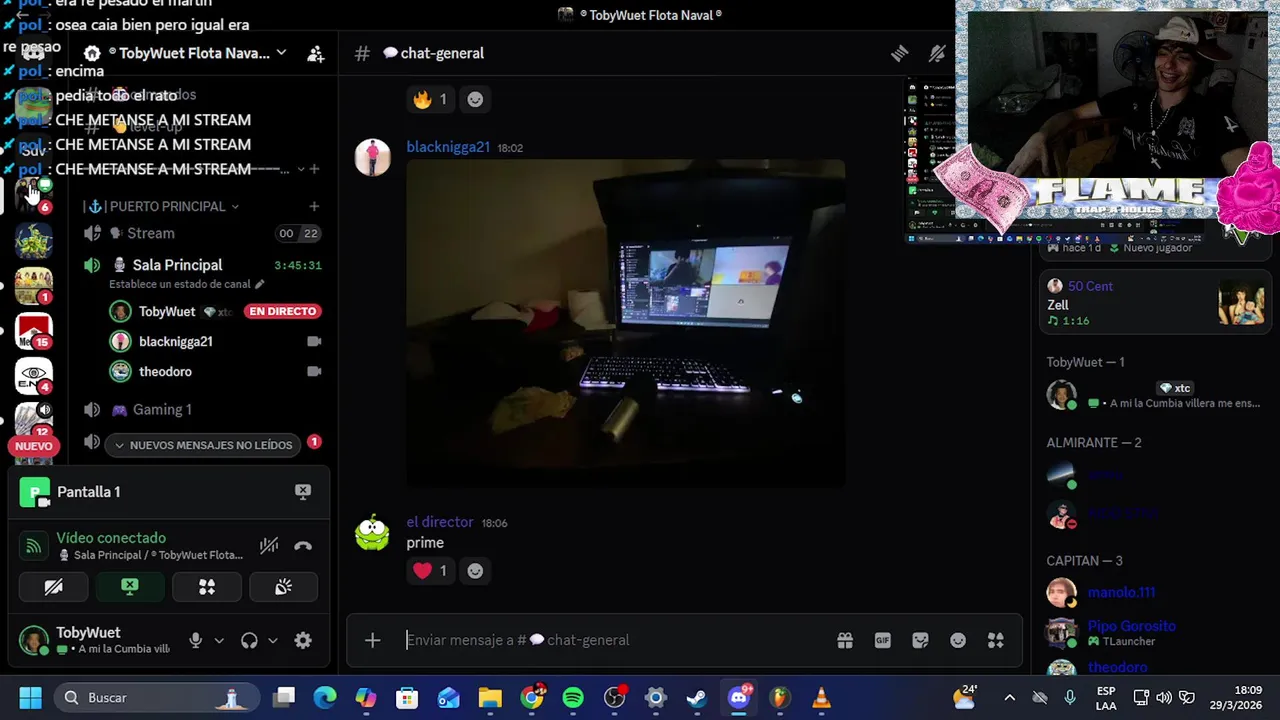Toggle screen share button in voice panel
This screenshot has width=1280, height=720.
130,587
